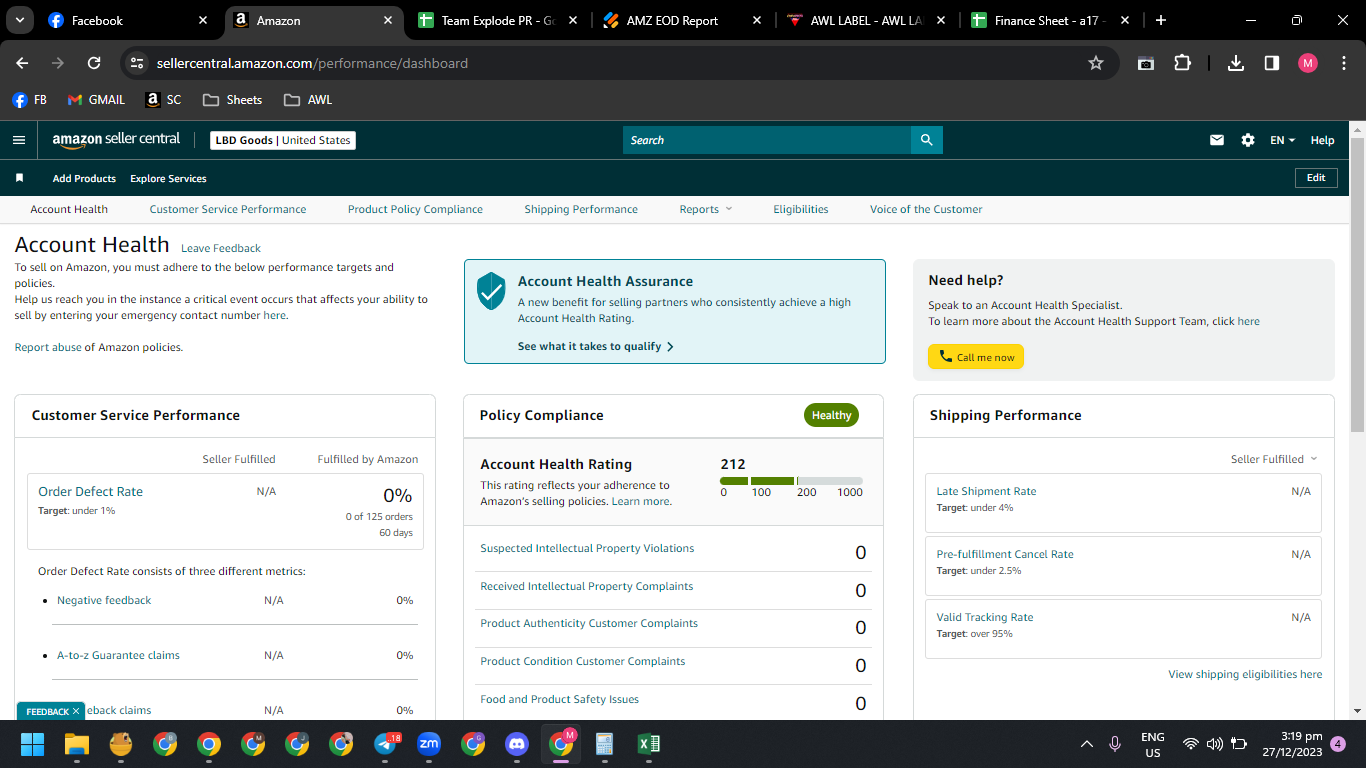Image resolution: width=1366 pixels, height=768 pixels.
Task: Open the Suspected Intellectual Property Violations link
Action: coord(587,548)
